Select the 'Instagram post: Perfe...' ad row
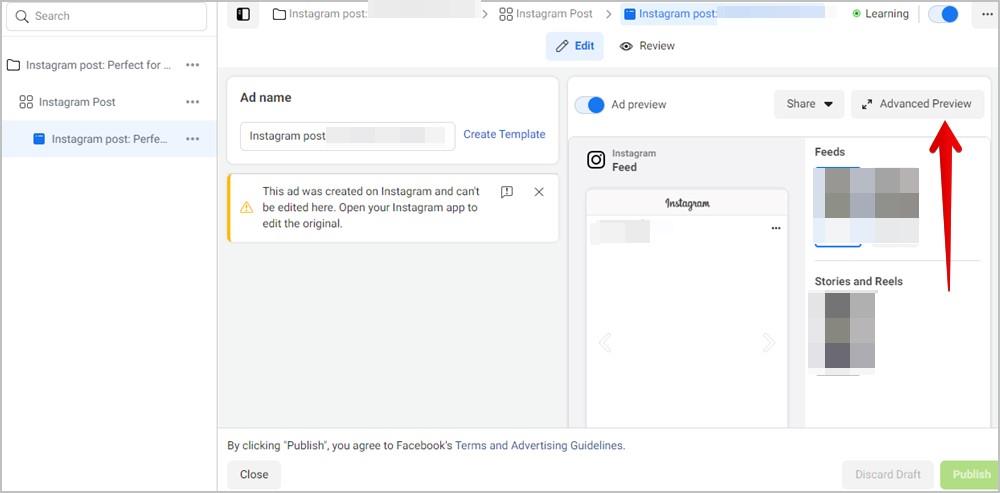1000x493 pixels. pyautogui.click(x=108, y=139)
